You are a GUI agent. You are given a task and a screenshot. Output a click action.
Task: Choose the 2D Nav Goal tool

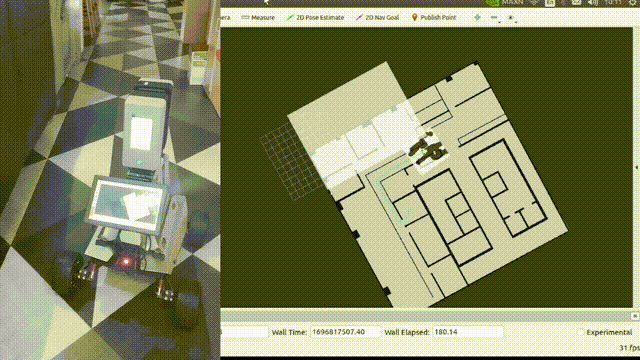tap(378, 18)
